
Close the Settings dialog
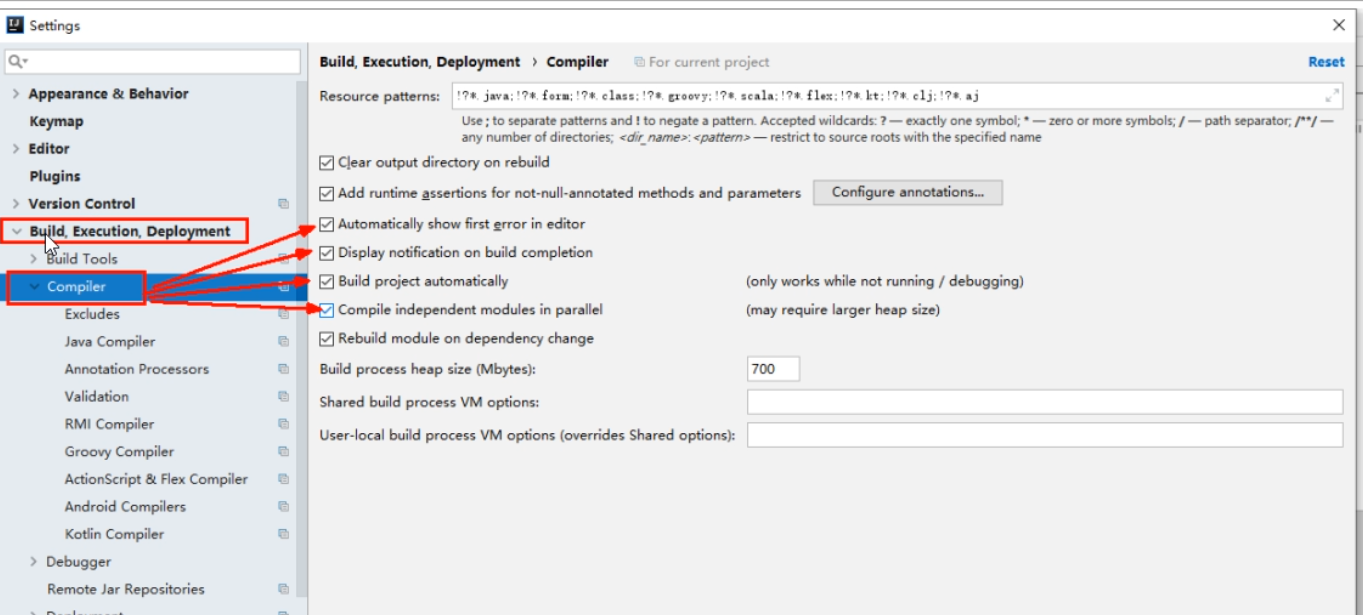coord(1339,25)
